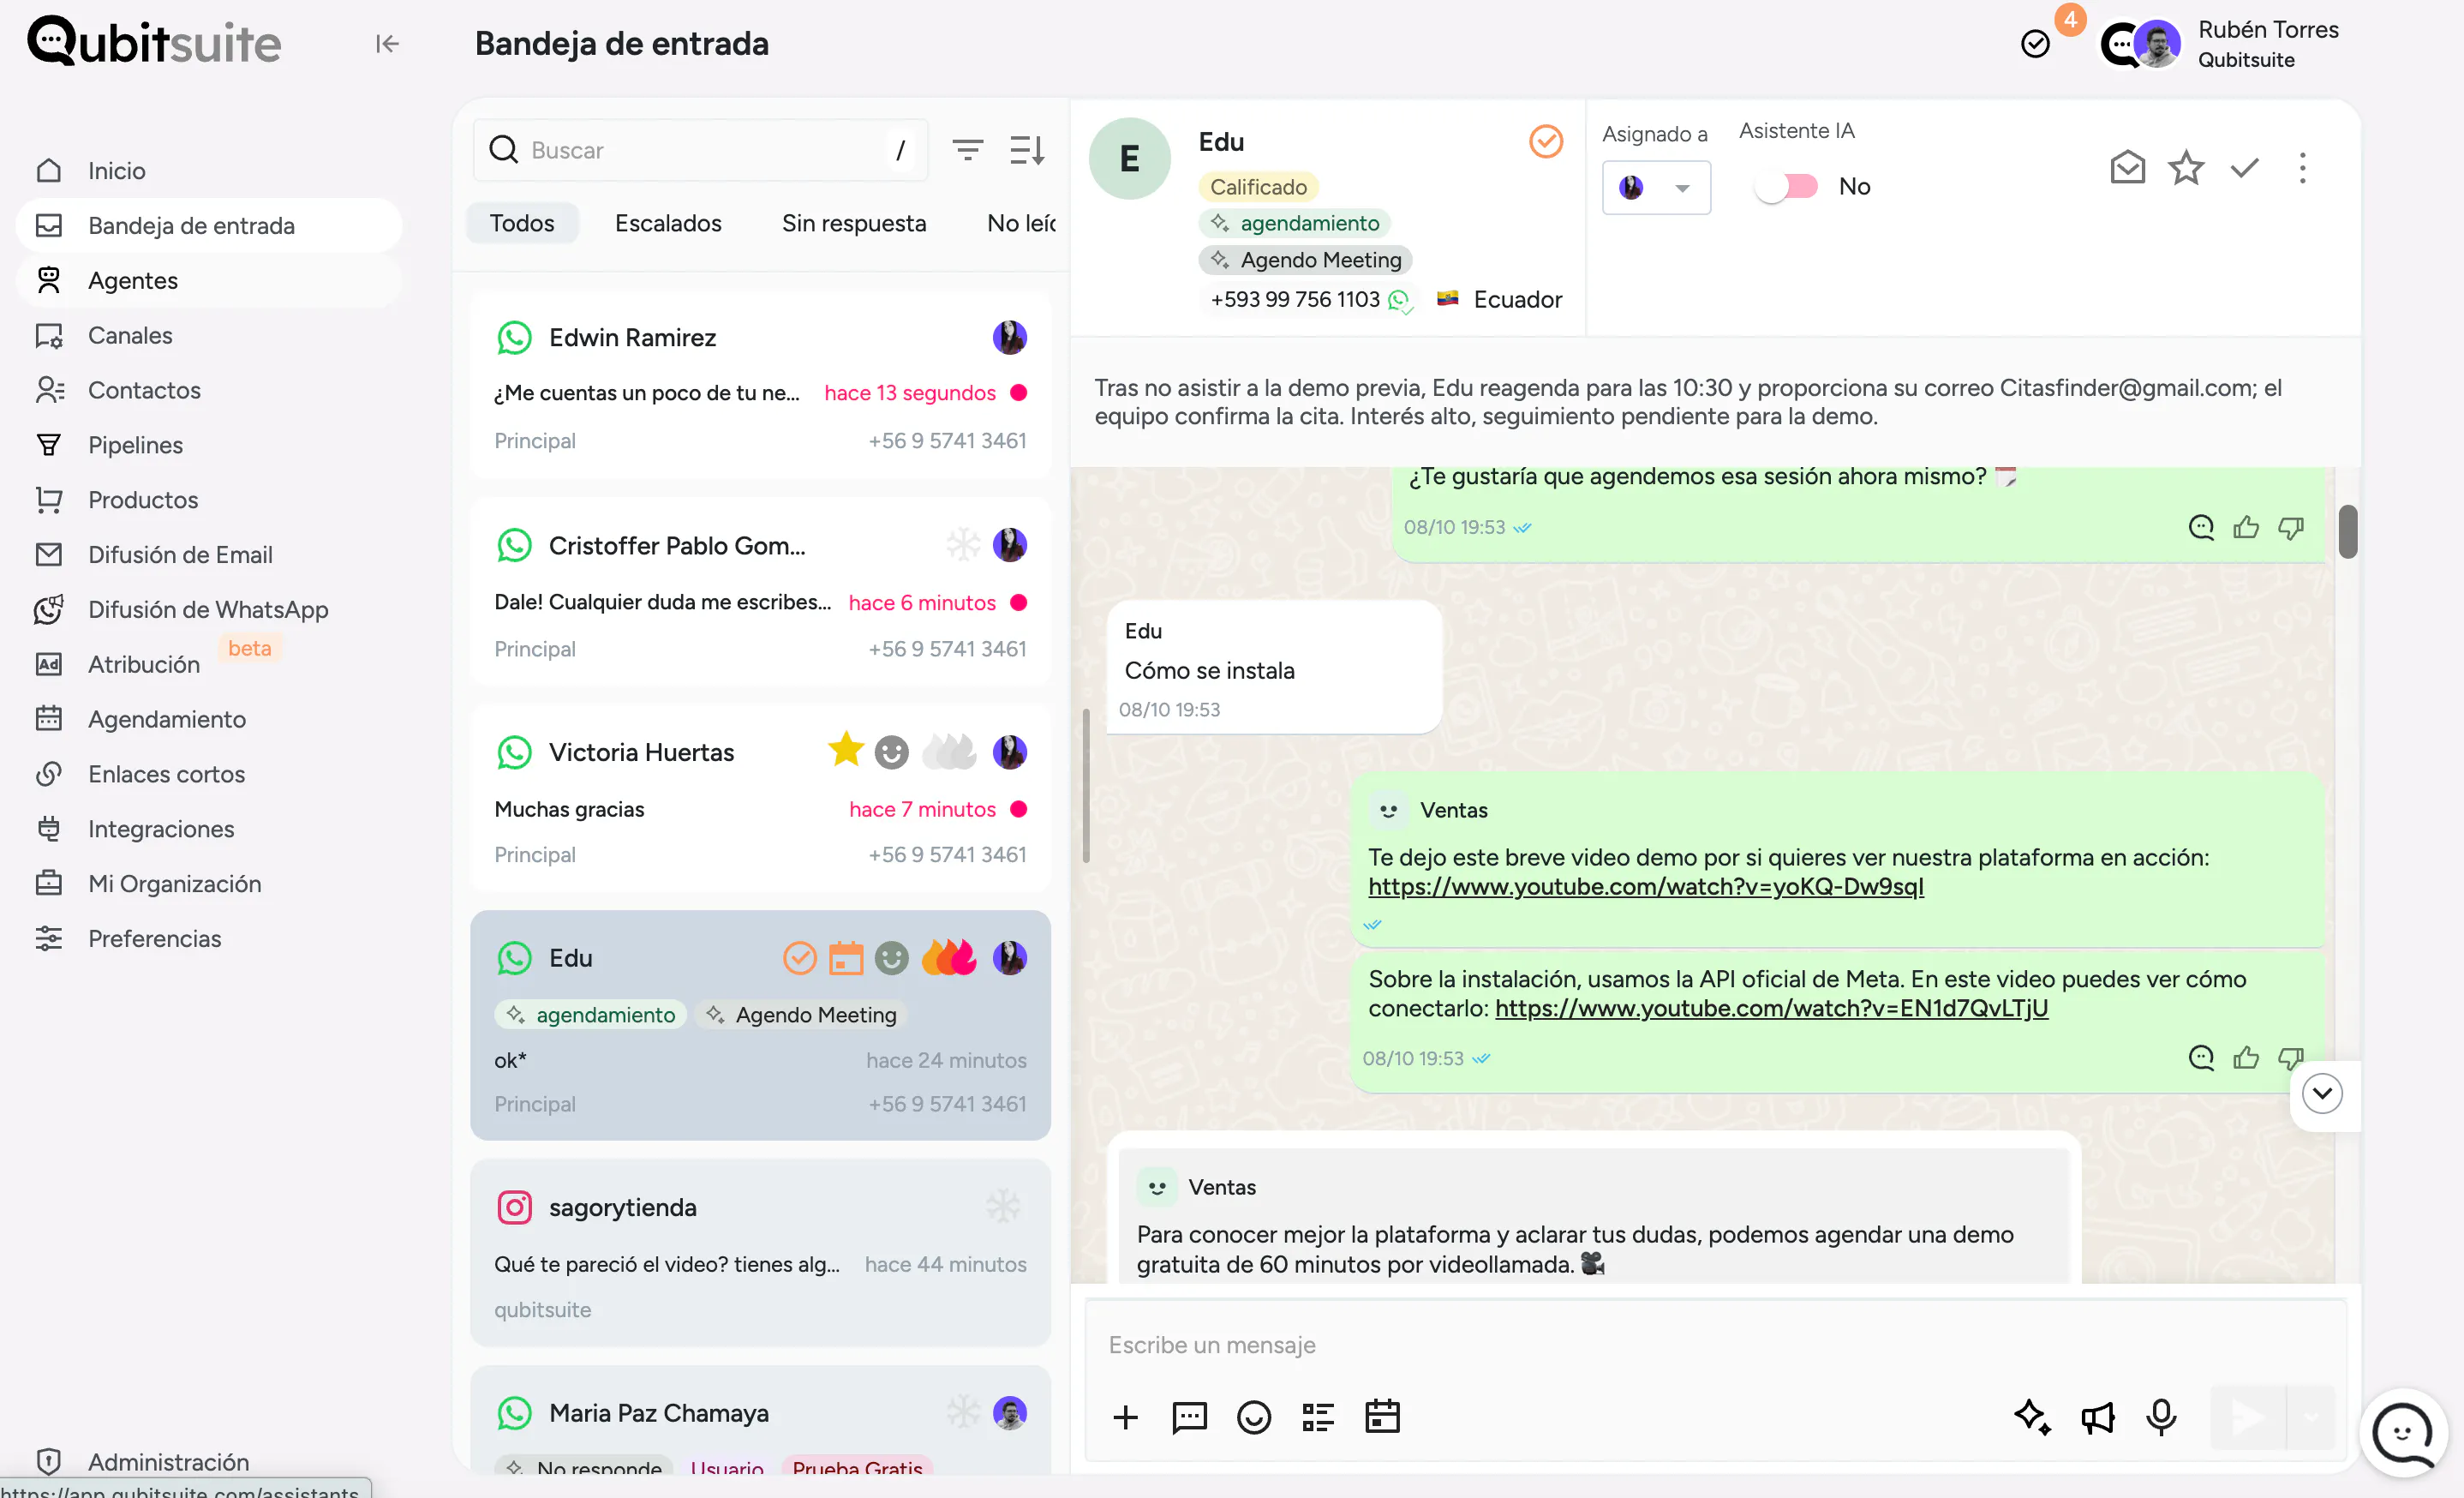Open the support chat bubble widget
Image resolution: width=2464 pixels, height=1498 pixels.
pyautogui.click(x=2403, y=1433)
